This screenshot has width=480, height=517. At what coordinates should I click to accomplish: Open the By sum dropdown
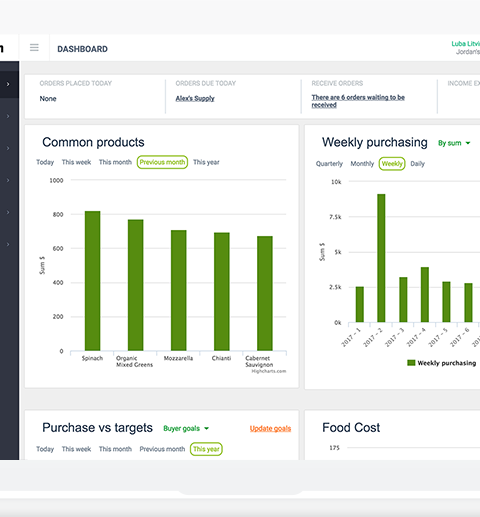click(x=454, y=143)
